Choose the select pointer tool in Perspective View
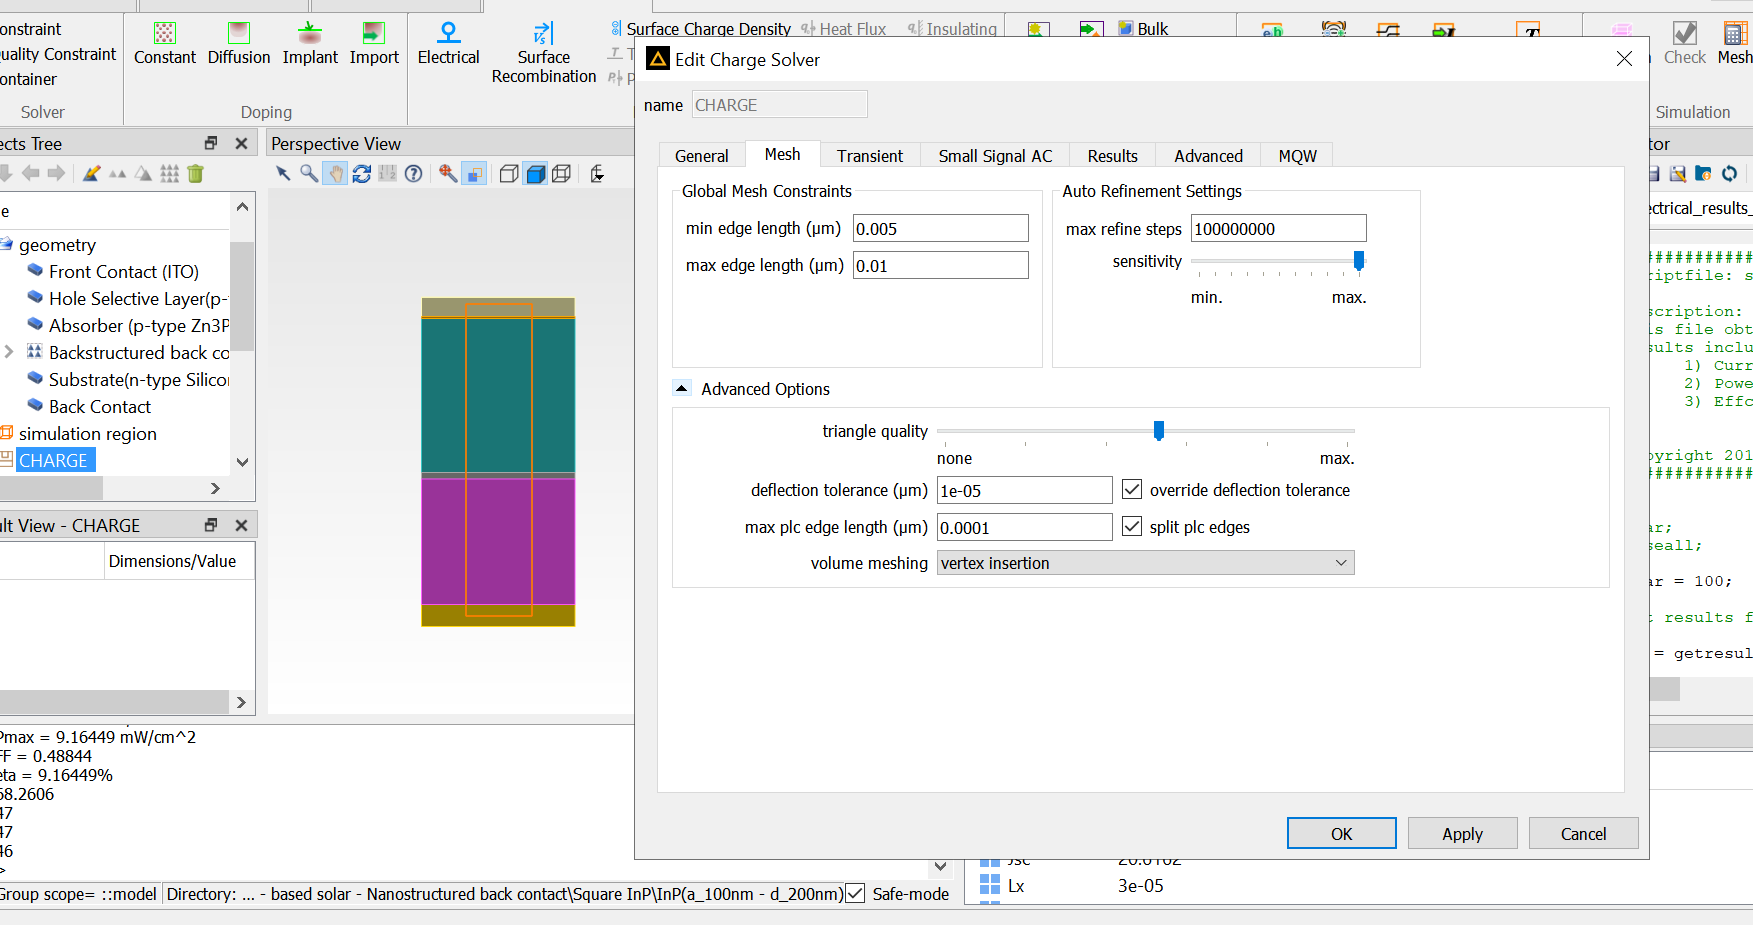 [x=283, y=174]
